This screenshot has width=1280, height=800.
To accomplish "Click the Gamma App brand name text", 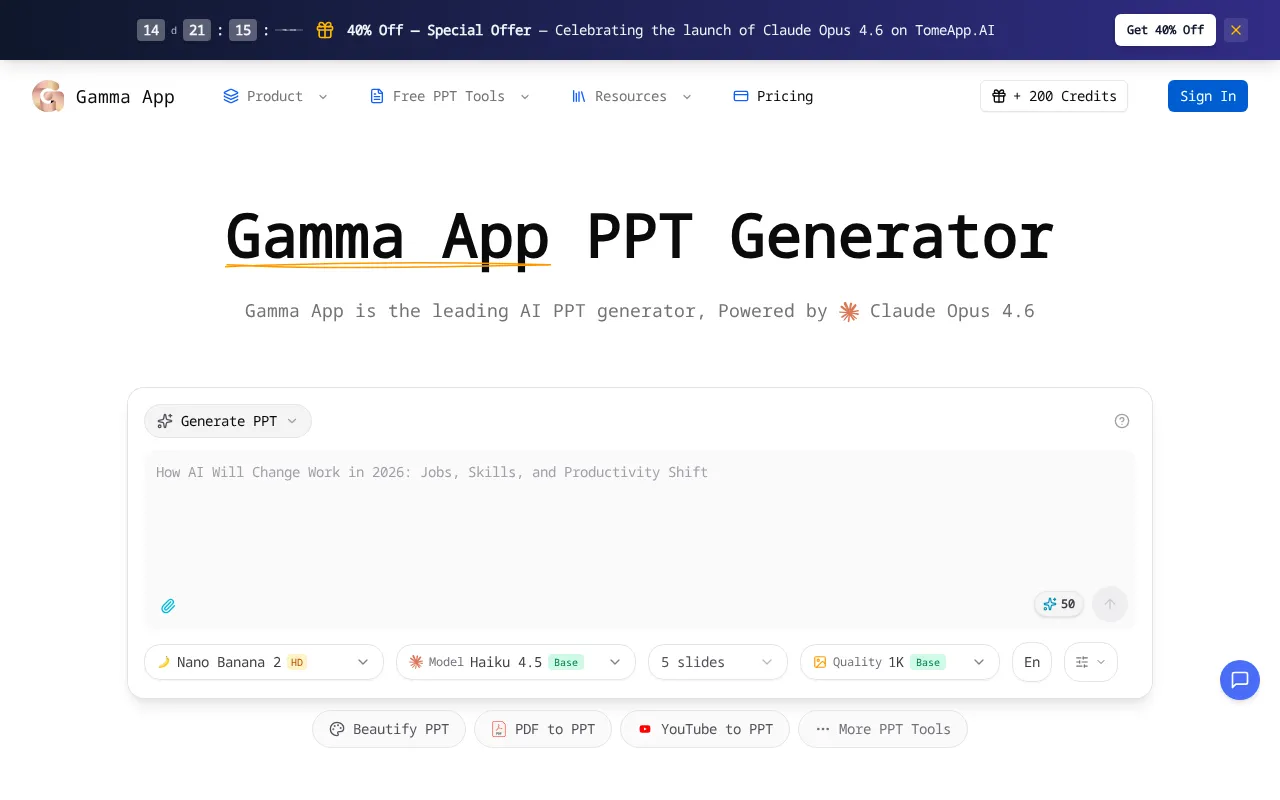I will (125, 96).
